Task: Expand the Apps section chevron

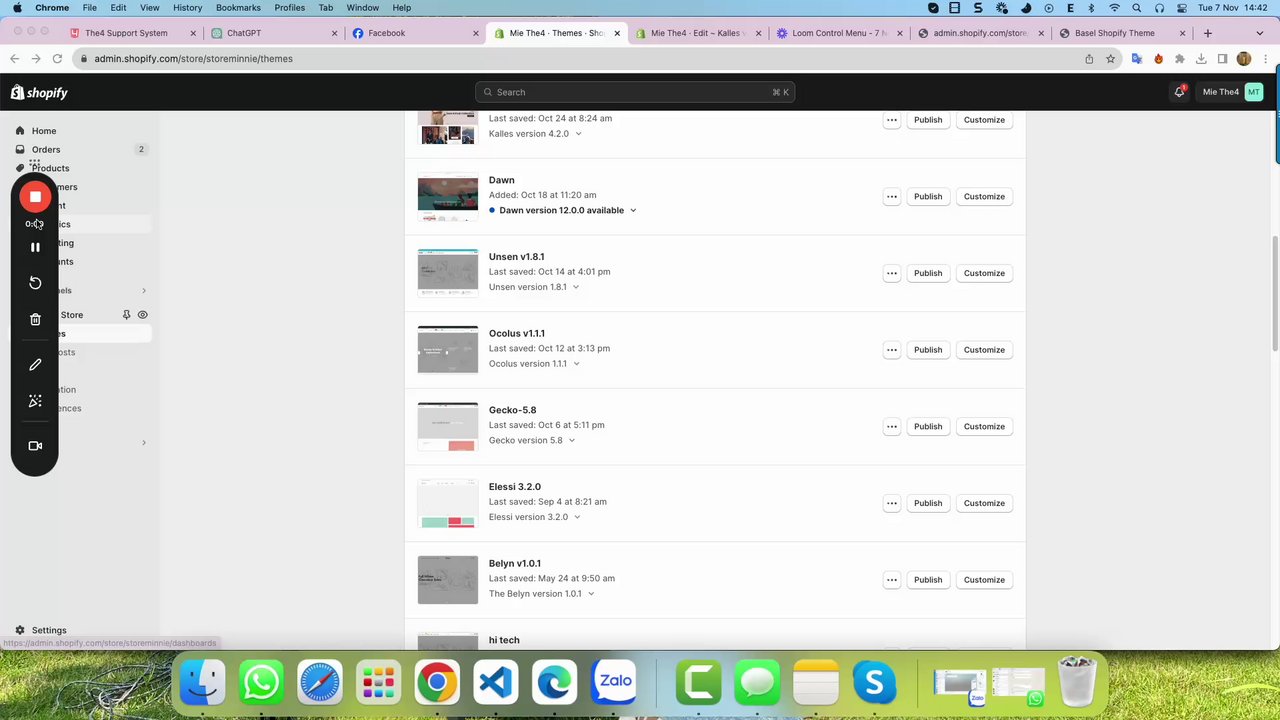Action: pyautogui.click(x=143, y=442)
